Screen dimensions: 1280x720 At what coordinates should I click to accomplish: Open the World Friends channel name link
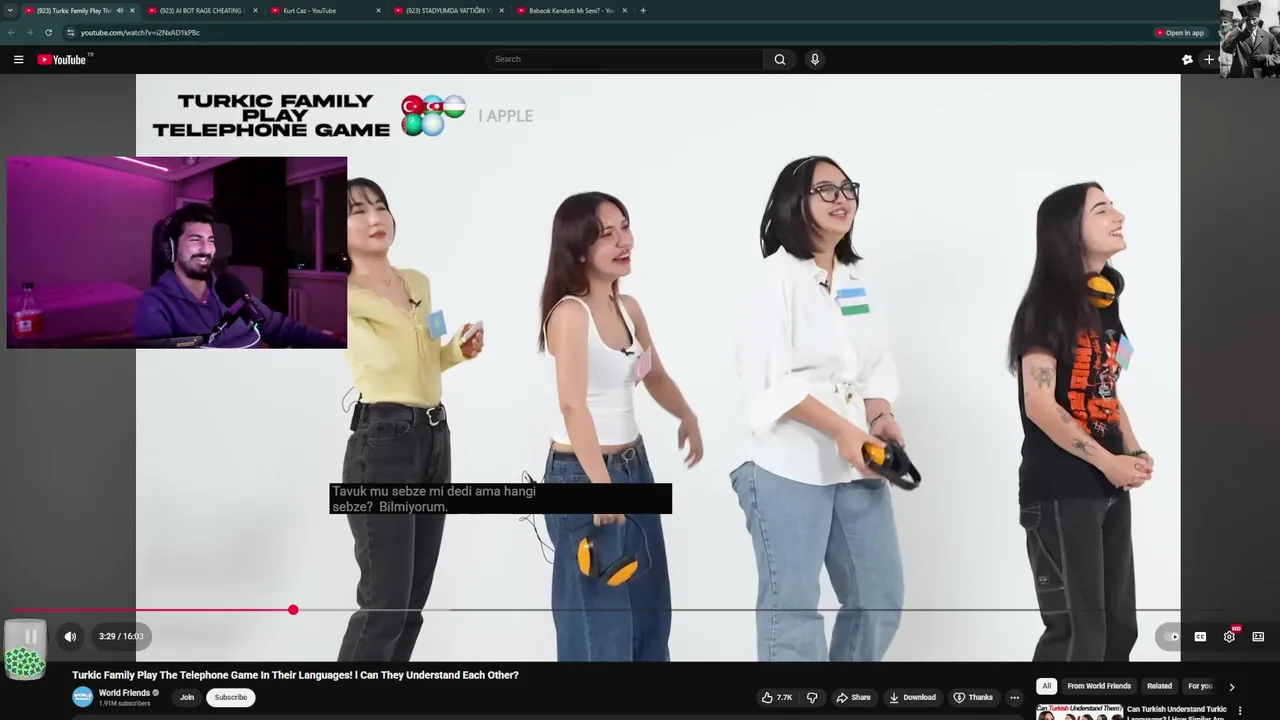click(124, 692)
